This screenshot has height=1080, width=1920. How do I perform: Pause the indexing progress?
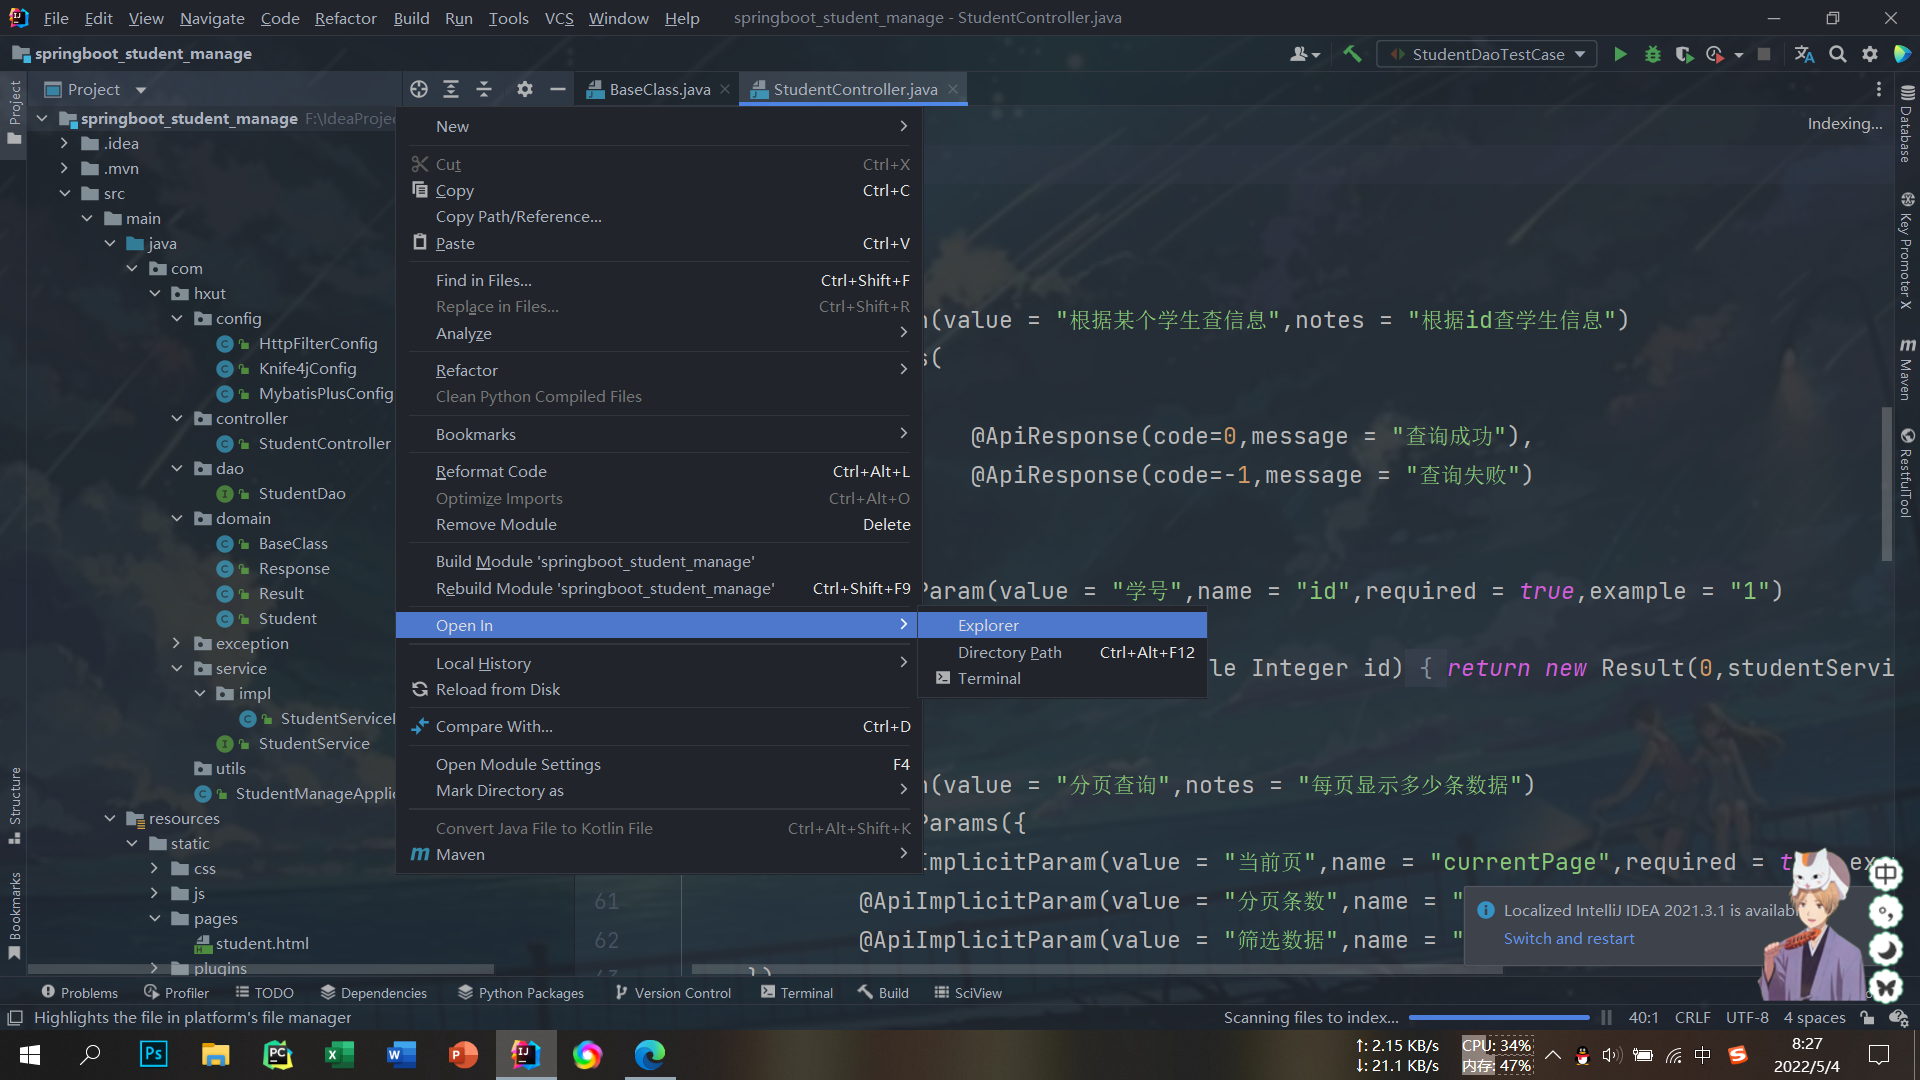(1606, 1017)
